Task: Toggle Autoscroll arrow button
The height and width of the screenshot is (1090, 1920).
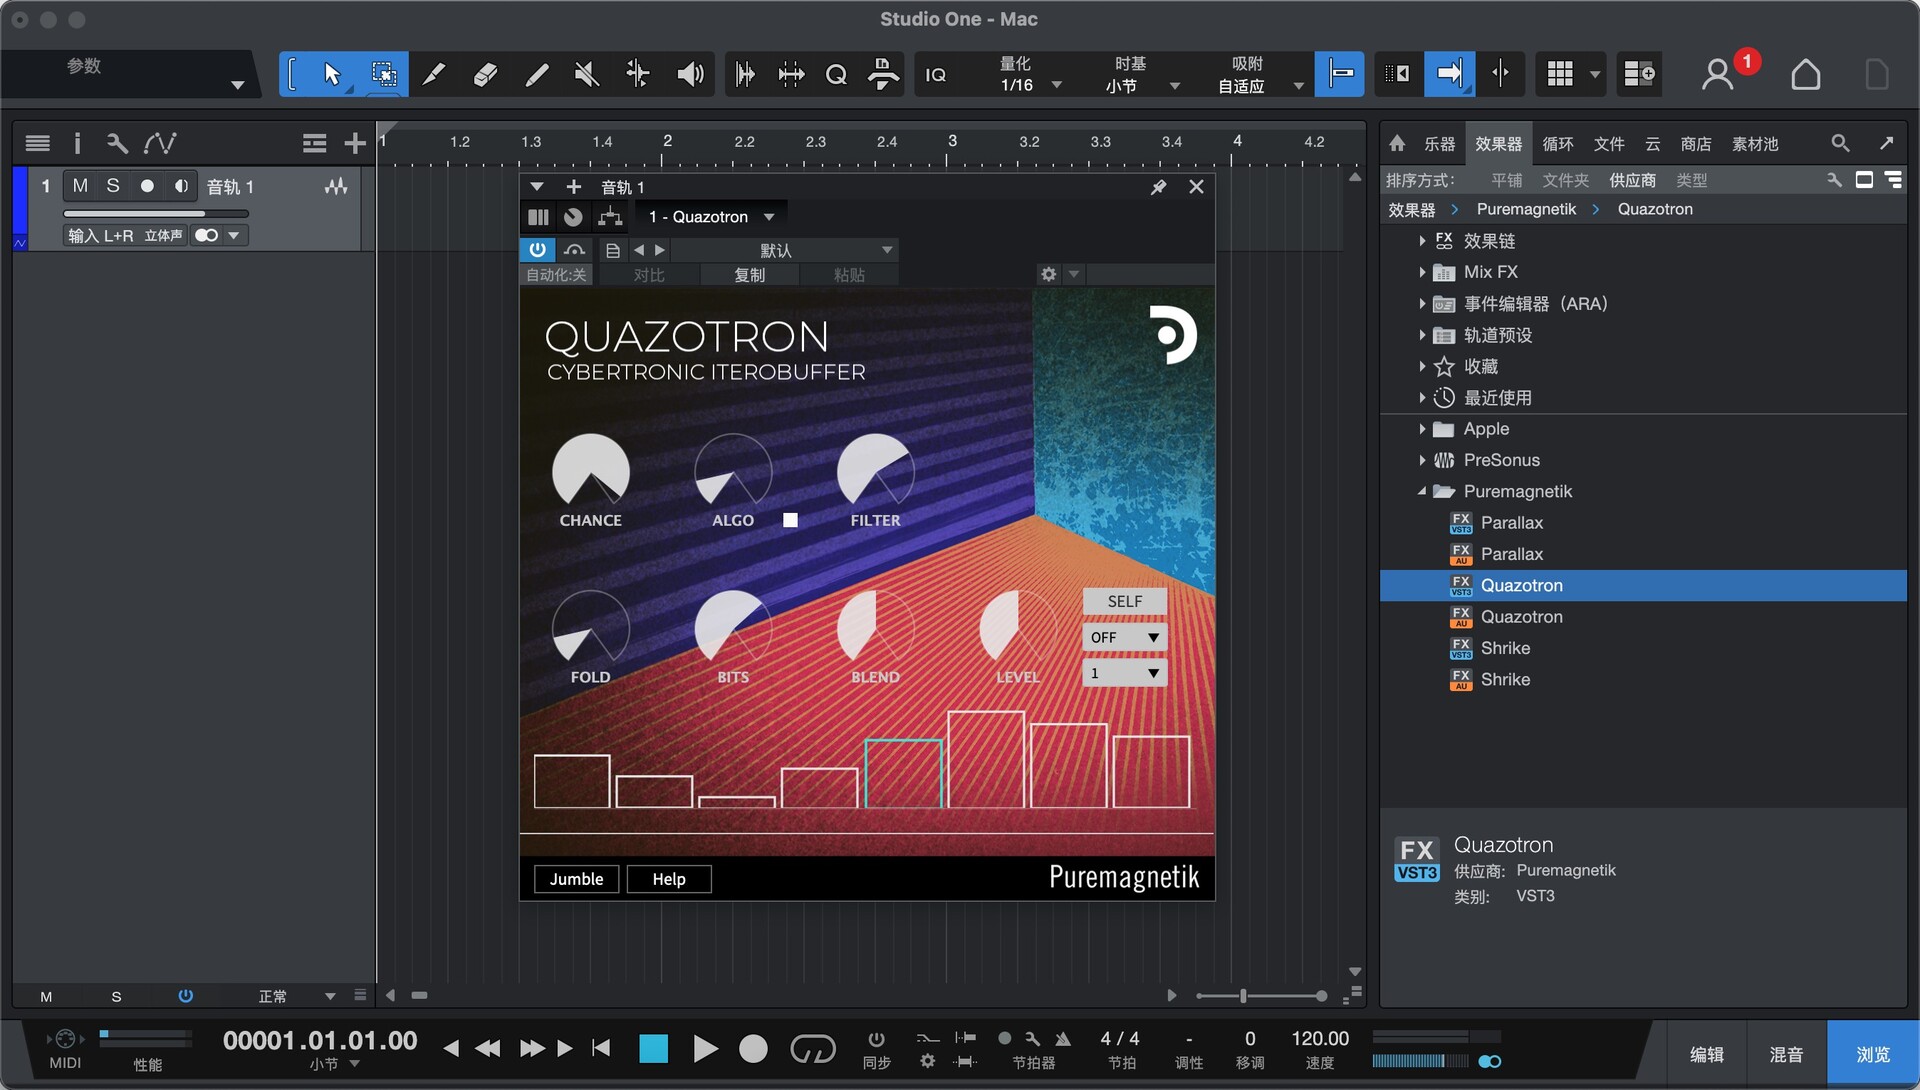Action: 1449,74
